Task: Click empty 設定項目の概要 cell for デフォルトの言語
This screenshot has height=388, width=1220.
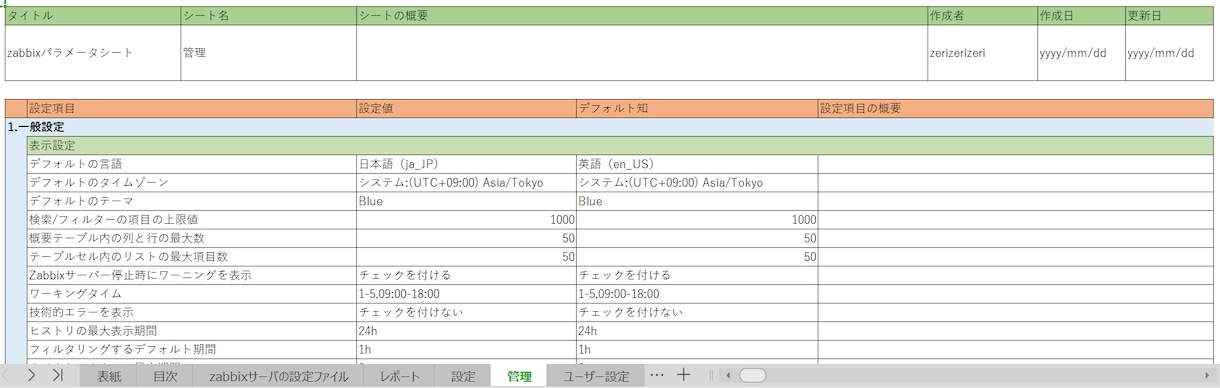Action: coord(1015,164)
